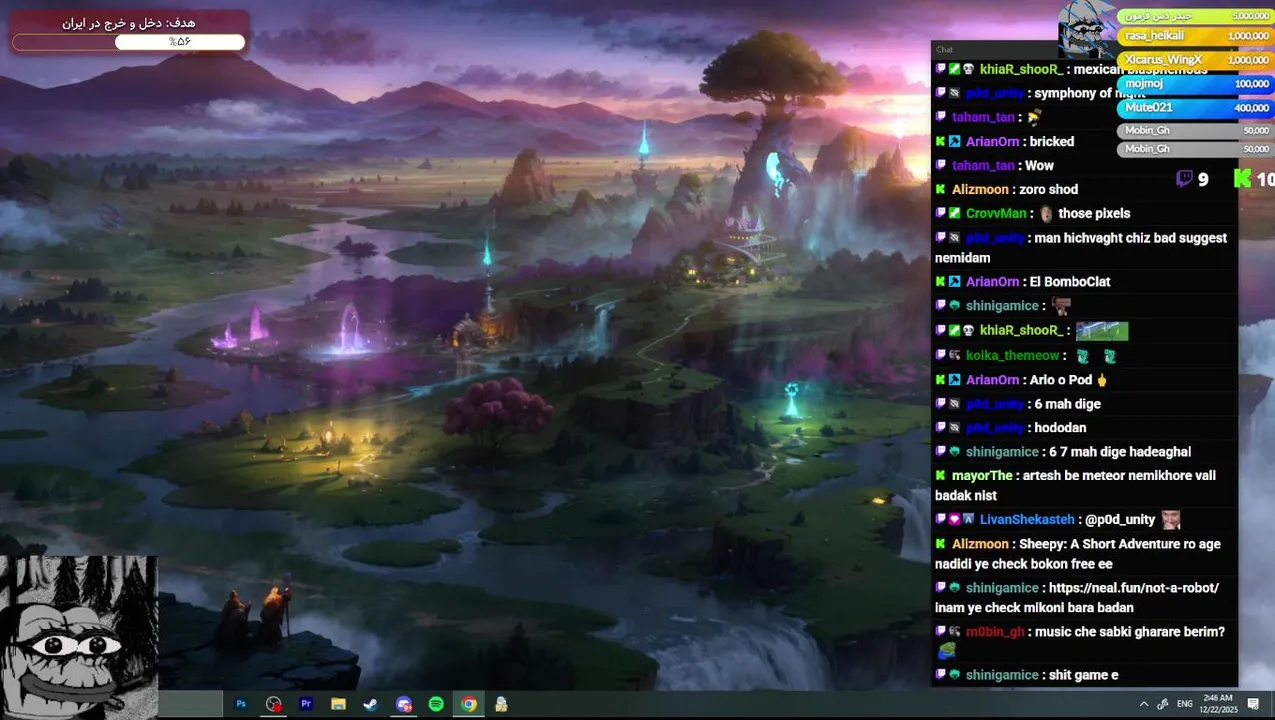This screenshot has width=1275, height=720.
Task: Click the mojmoj 100,000 donor bar
Action: [x=1196, y=84]
